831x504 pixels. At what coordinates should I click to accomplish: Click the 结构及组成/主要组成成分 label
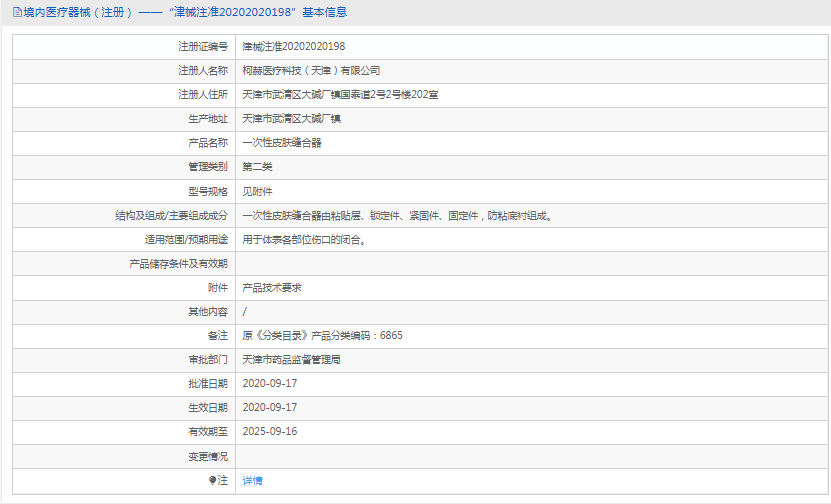point(172,216)
